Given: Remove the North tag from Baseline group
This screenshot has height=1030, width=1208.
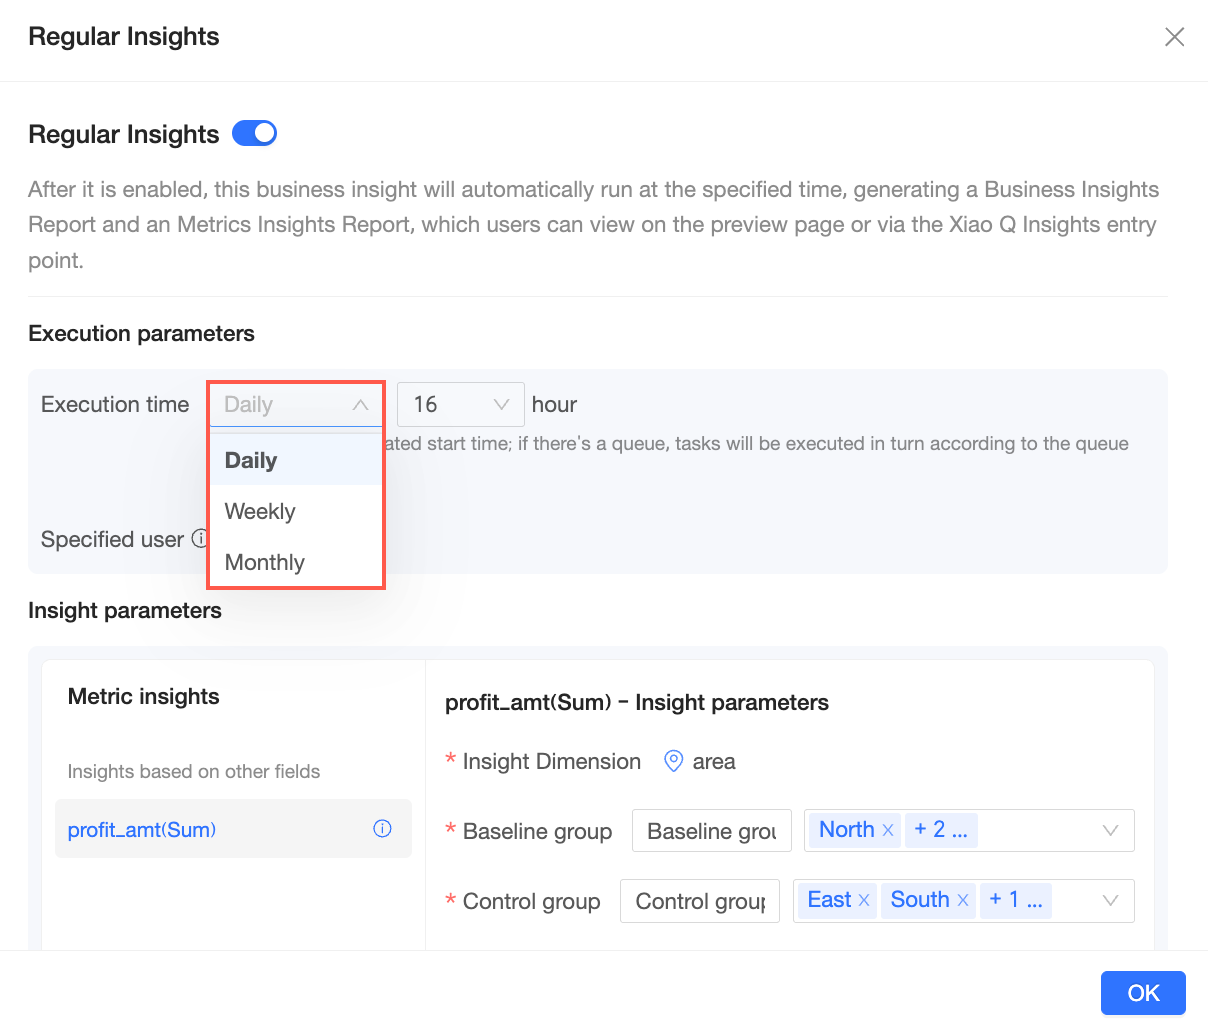Looking at the screenshot, I should (887, 830).
